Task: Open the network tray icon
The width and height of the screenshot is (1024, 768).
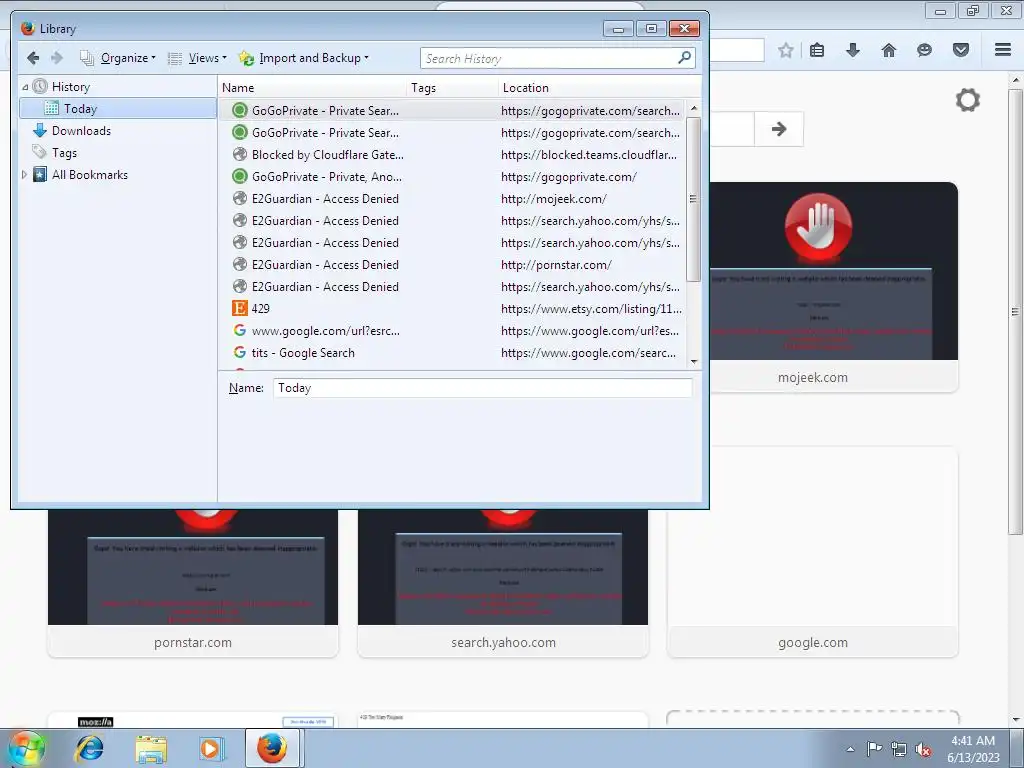Action: coord(899,749)
